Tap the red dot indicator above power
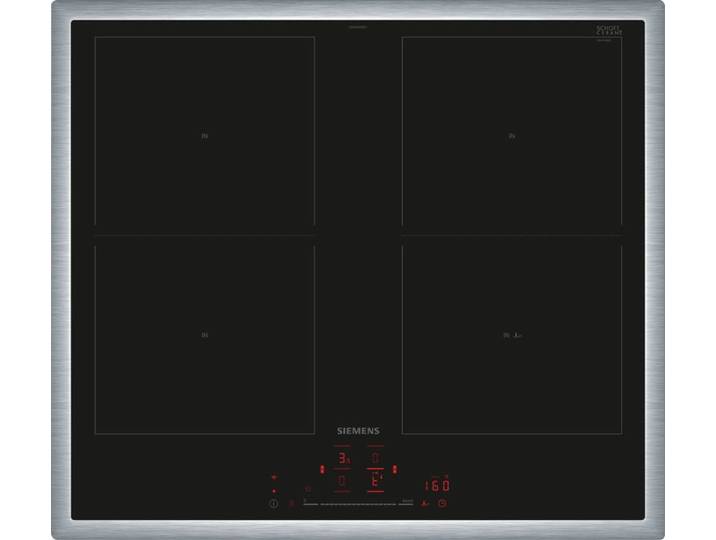The image size is (716, 540). tap(274, 491)
